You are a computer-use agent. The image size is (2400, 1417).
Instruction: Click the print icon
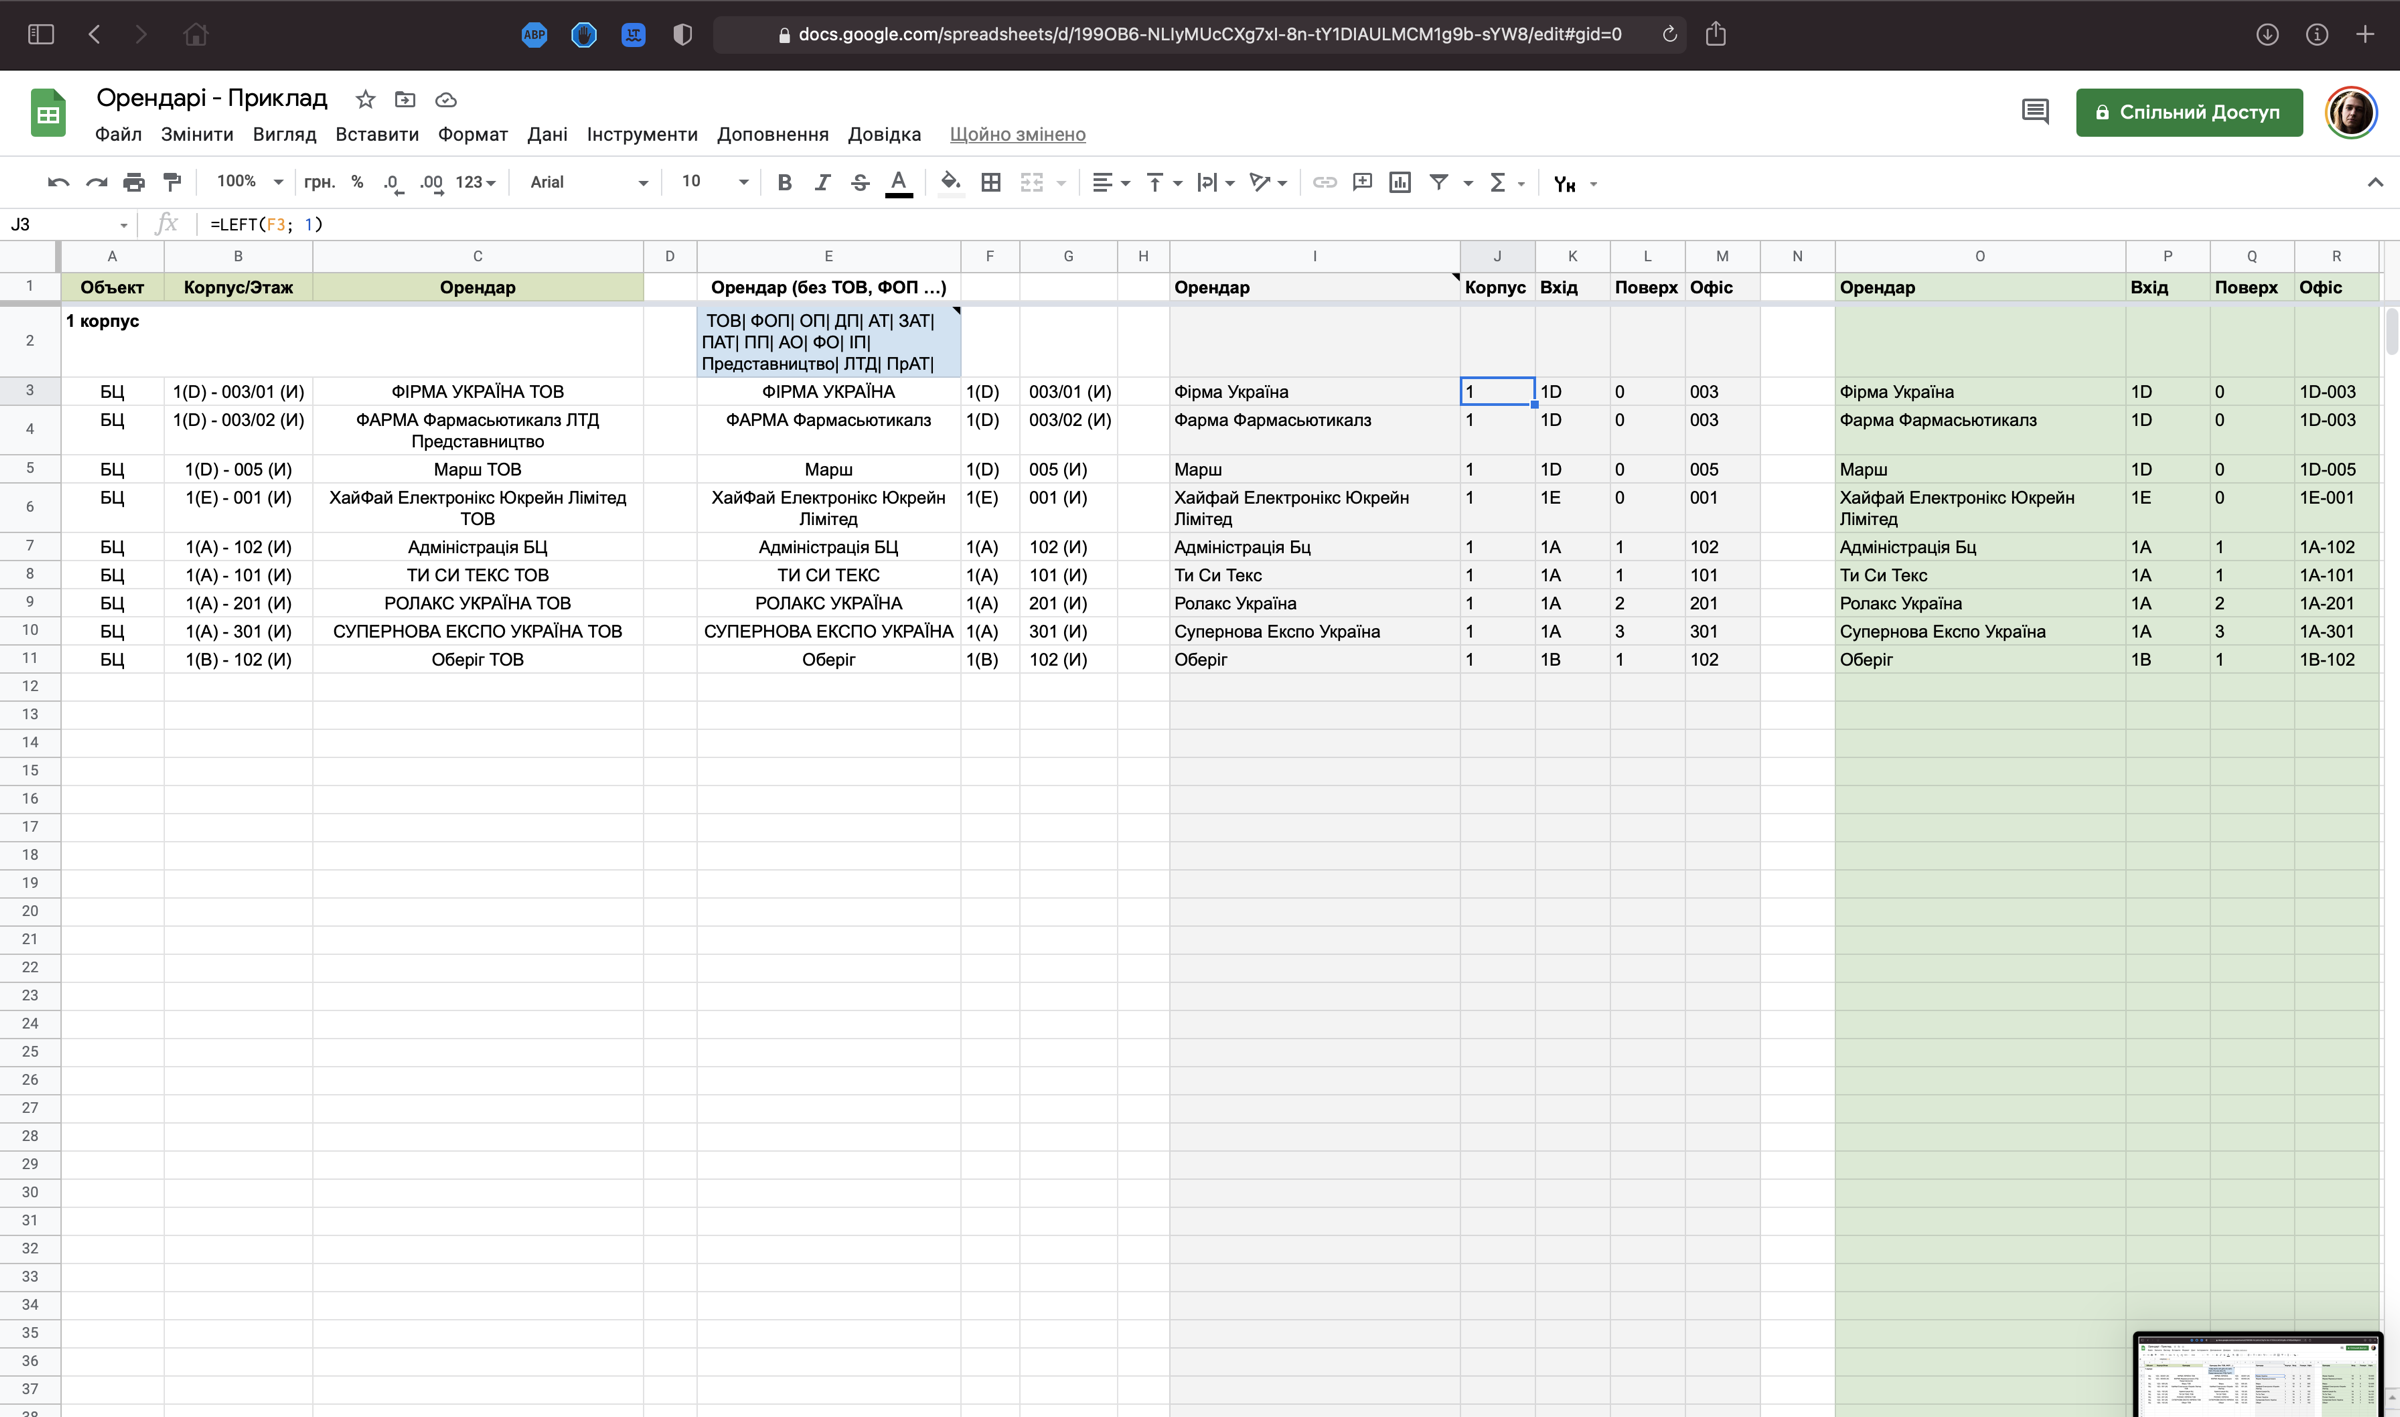tap(134, 182)
